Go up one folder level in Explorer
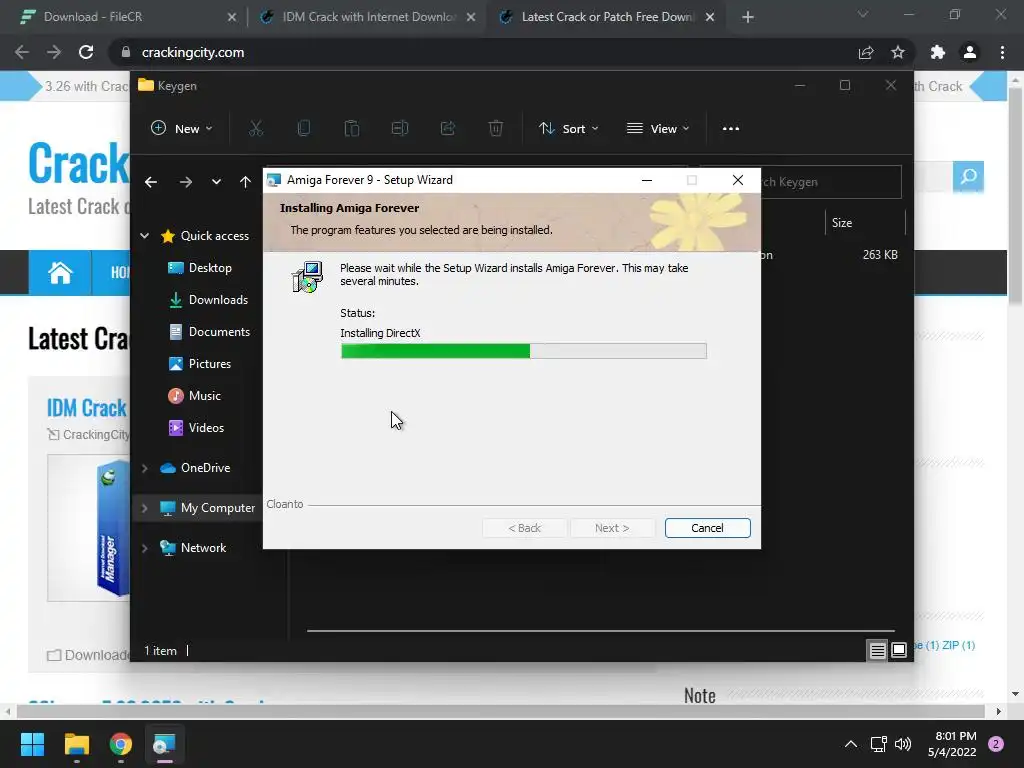This screenshot has height=768, width=1024. pyautogui.click(x=245, y=182)
